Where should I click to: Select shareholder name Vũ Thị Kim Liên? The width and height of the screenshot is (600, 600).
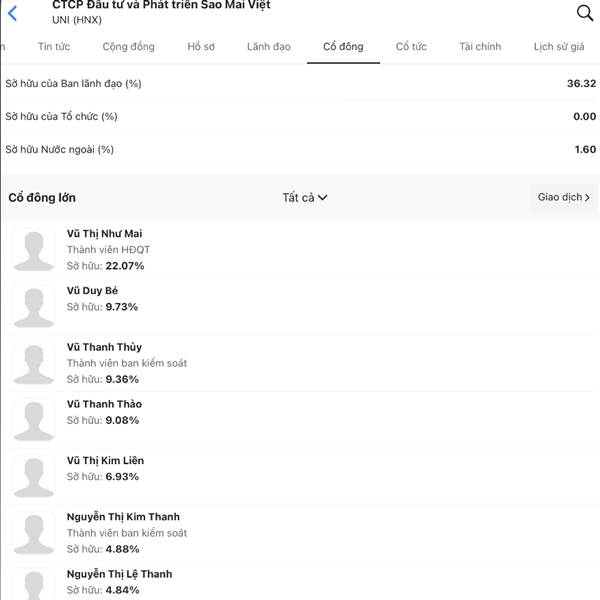pyautogui.click(x=106, y=460)
